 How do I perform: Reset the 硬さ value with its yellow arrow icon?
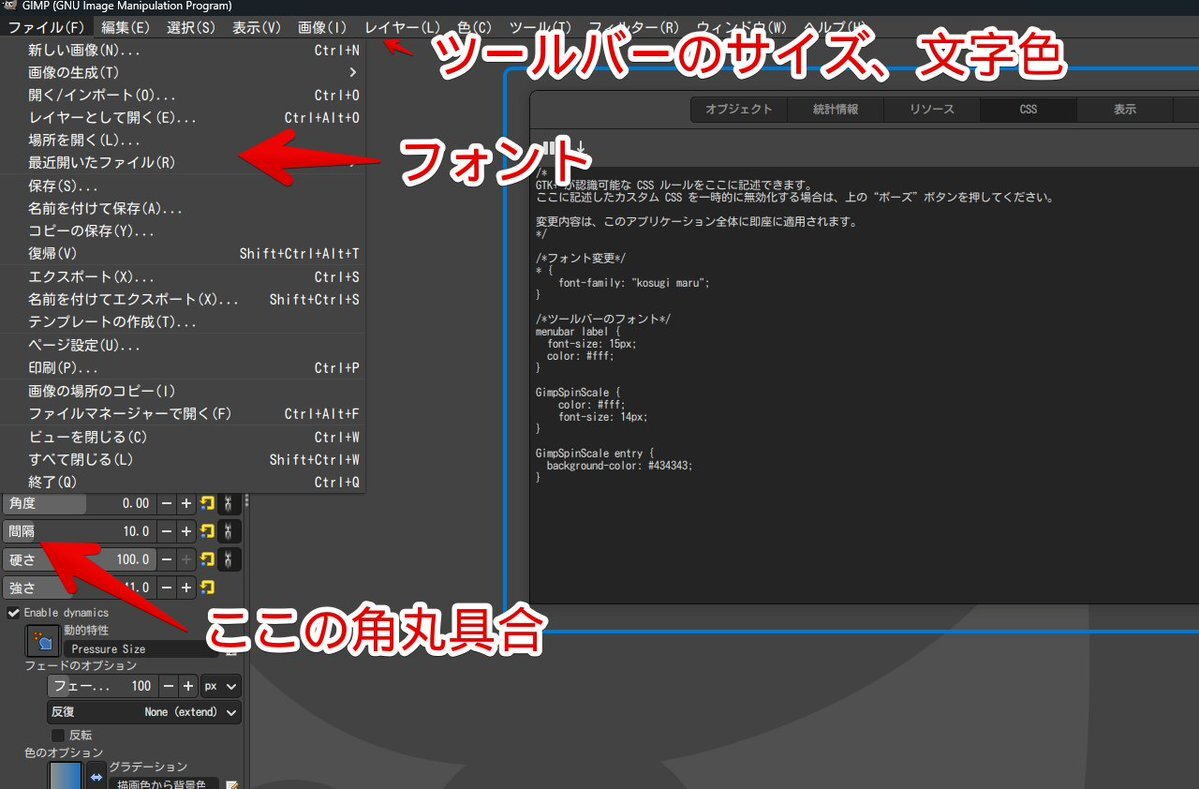click(207, 560)
